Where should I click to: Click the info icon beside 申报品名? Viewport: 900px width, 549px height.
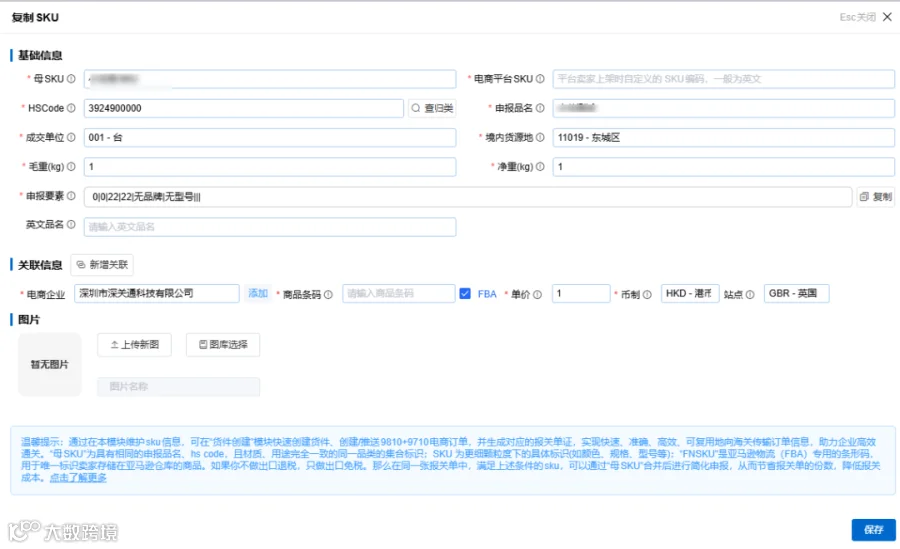(x=540, y=108)
